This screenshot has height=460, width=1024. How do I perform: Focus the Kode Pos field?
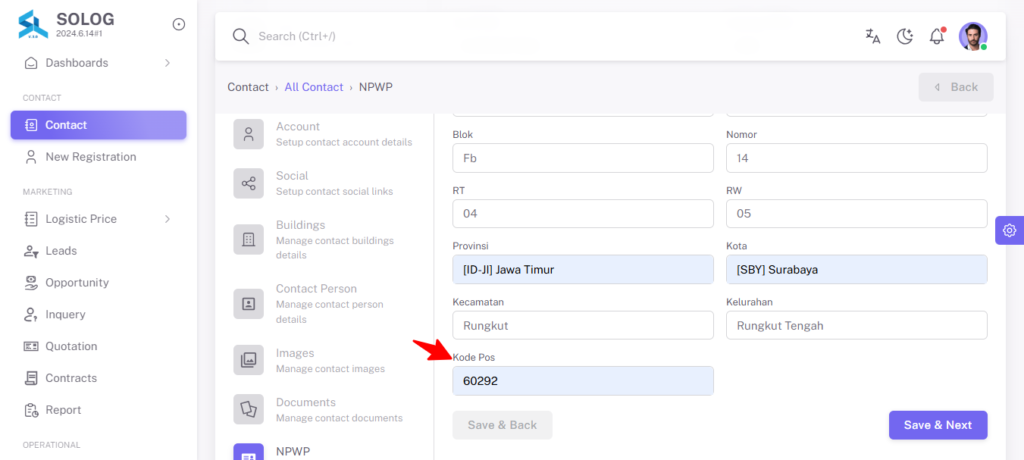point(583,381)
